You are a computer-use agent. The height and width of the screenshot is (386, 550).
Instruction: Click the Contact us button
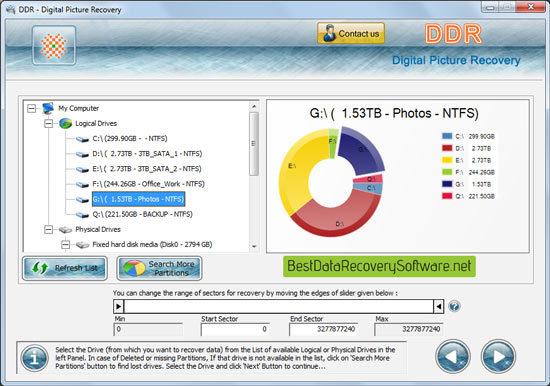point(351,33)
